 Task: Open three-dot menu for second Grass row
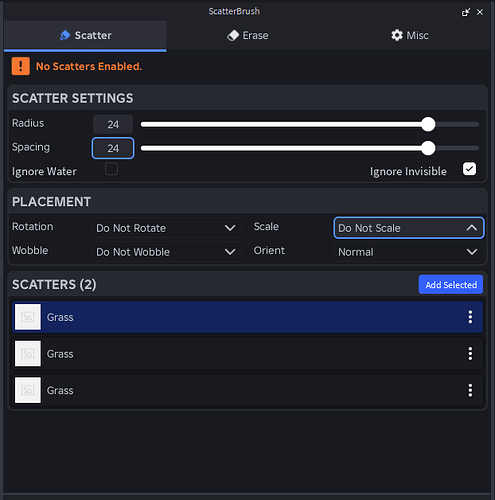[x=470, y=354]
